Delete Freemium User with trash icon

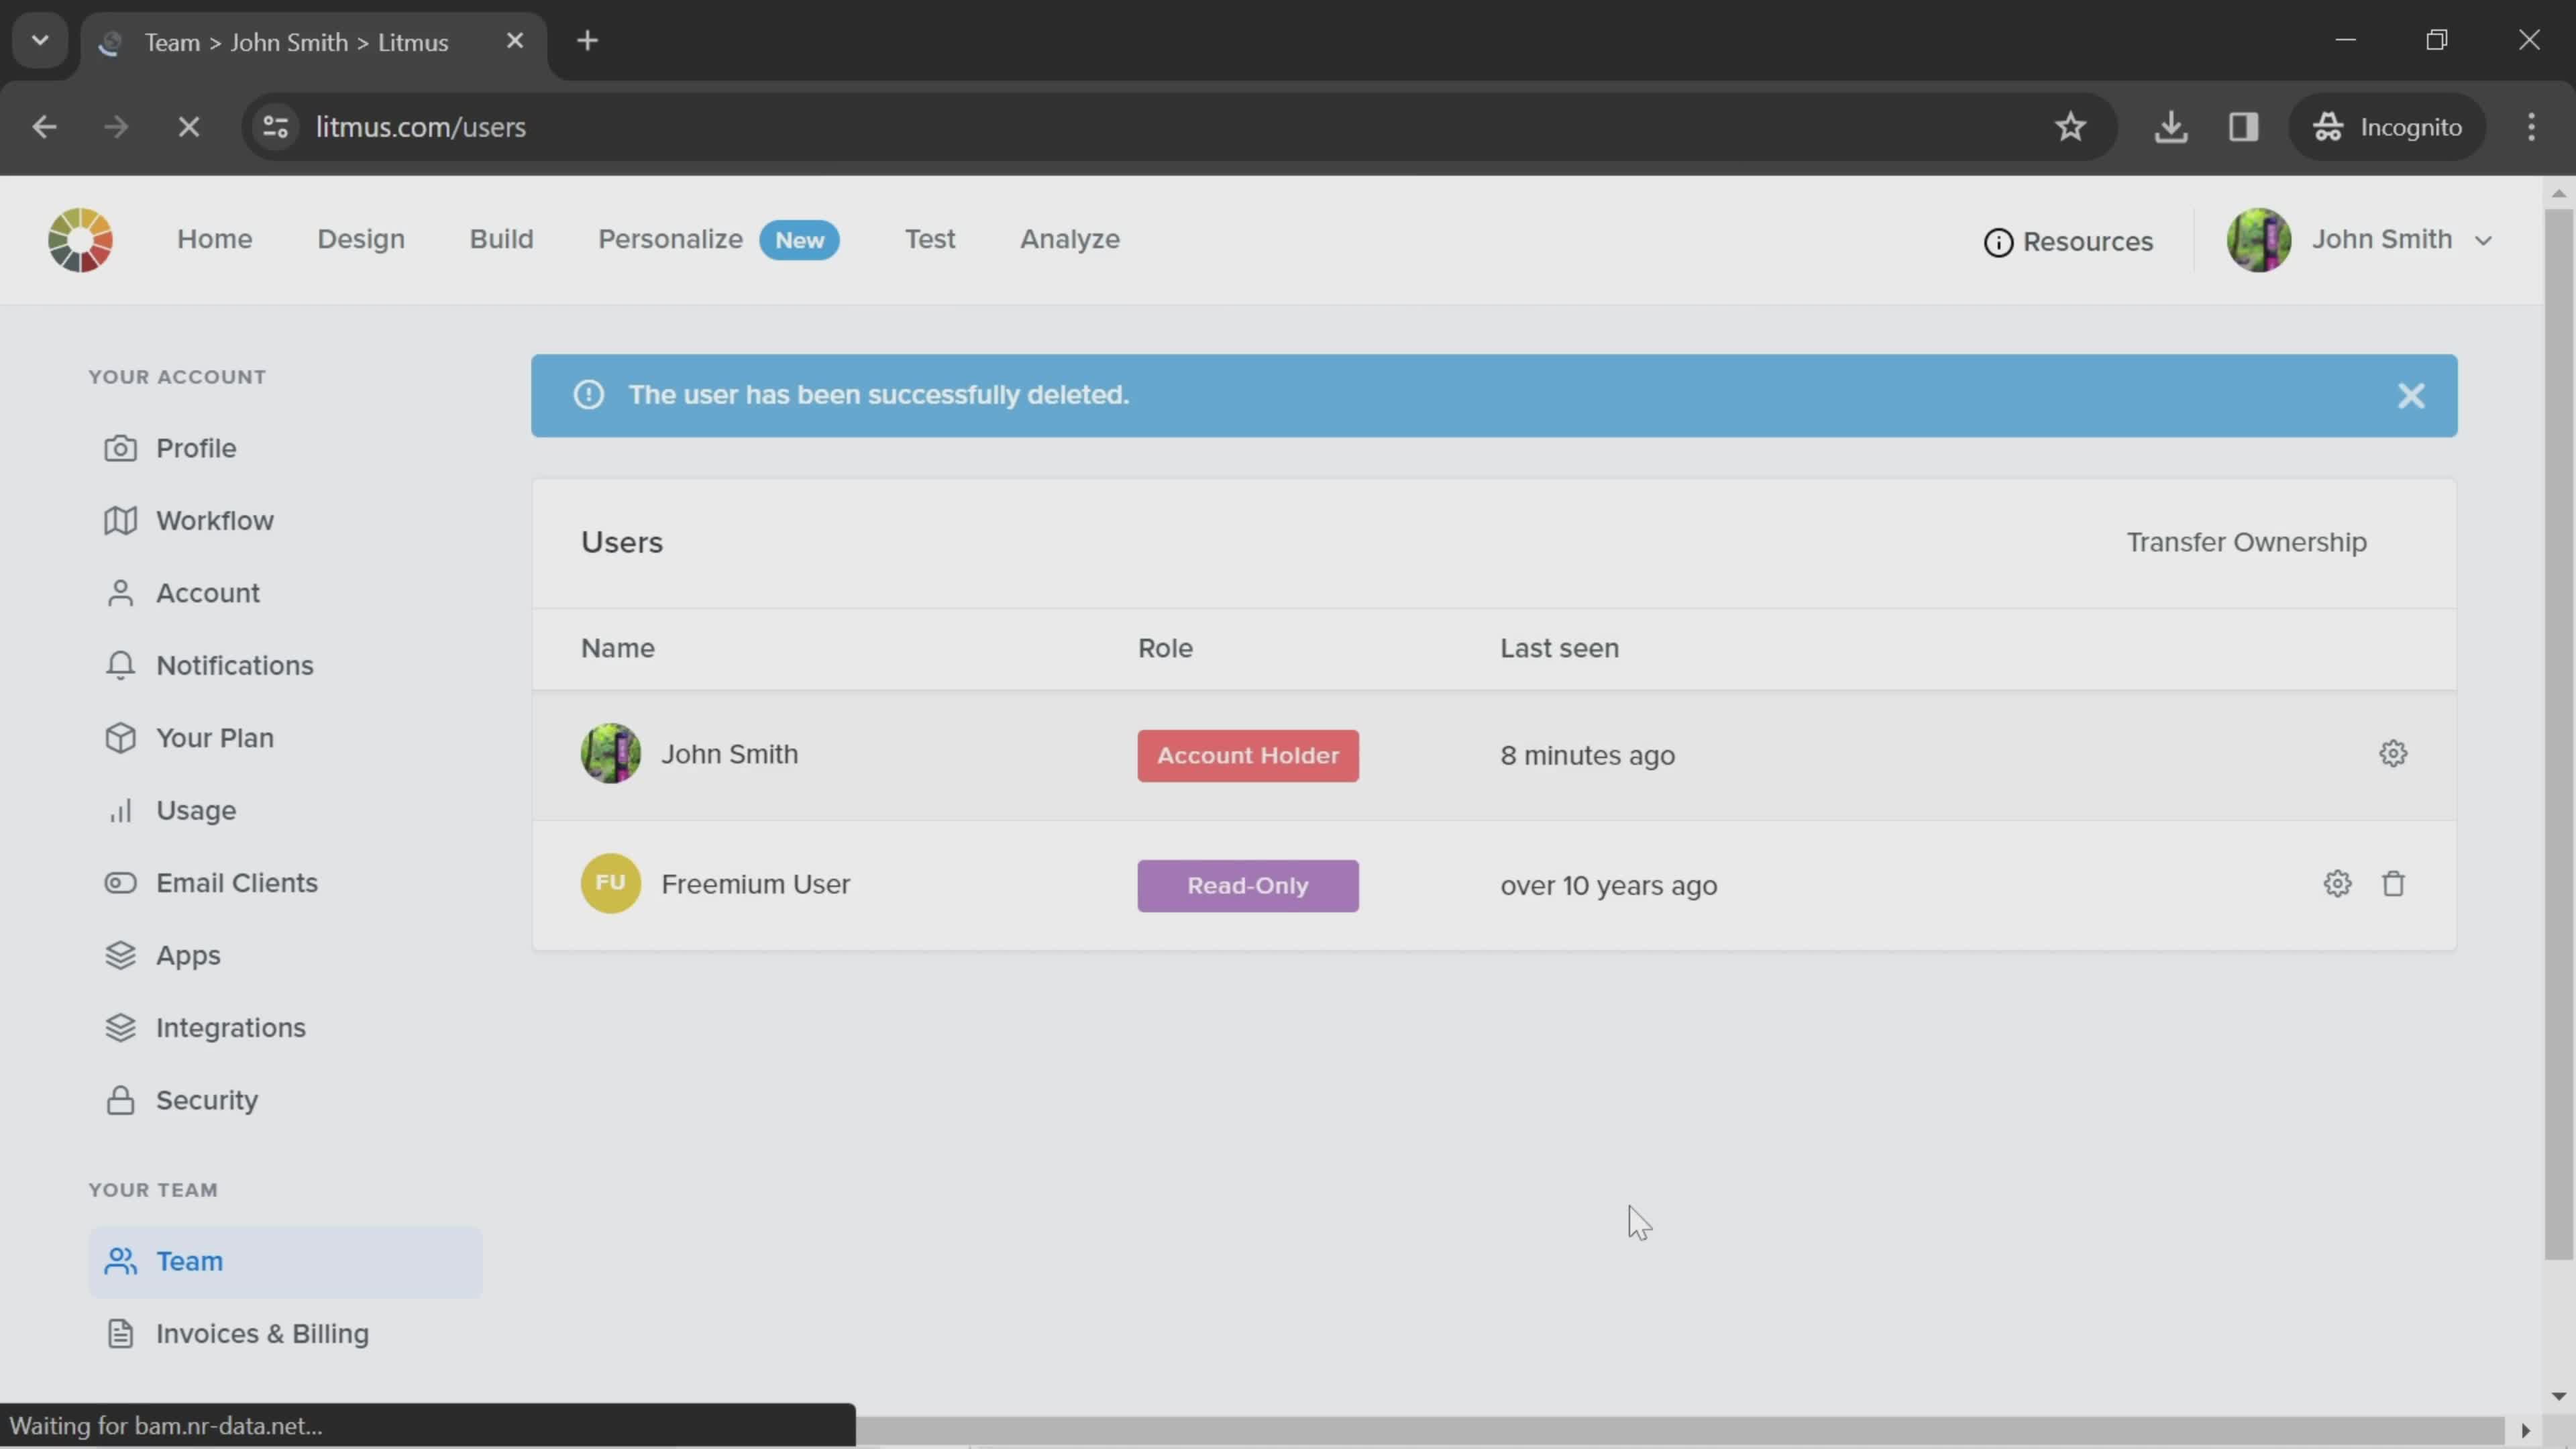[x=2393, y=884]
